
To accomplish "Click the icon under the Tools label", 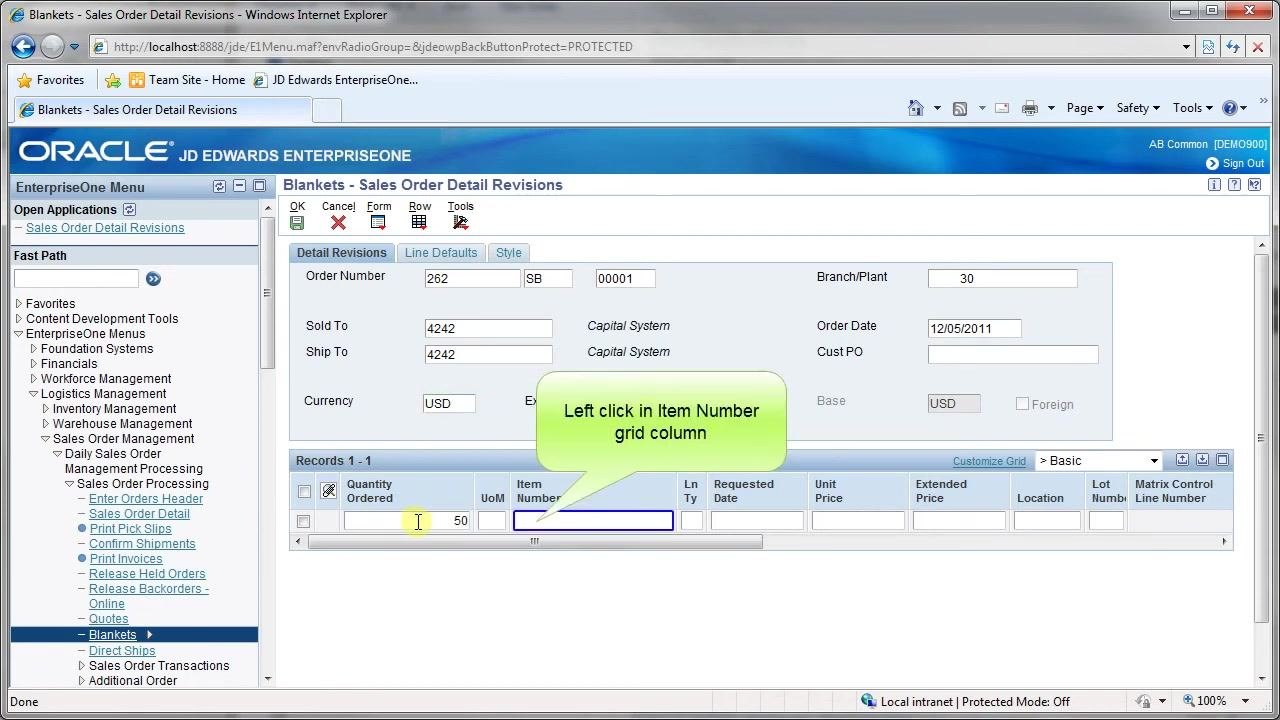I will [460, 223].
